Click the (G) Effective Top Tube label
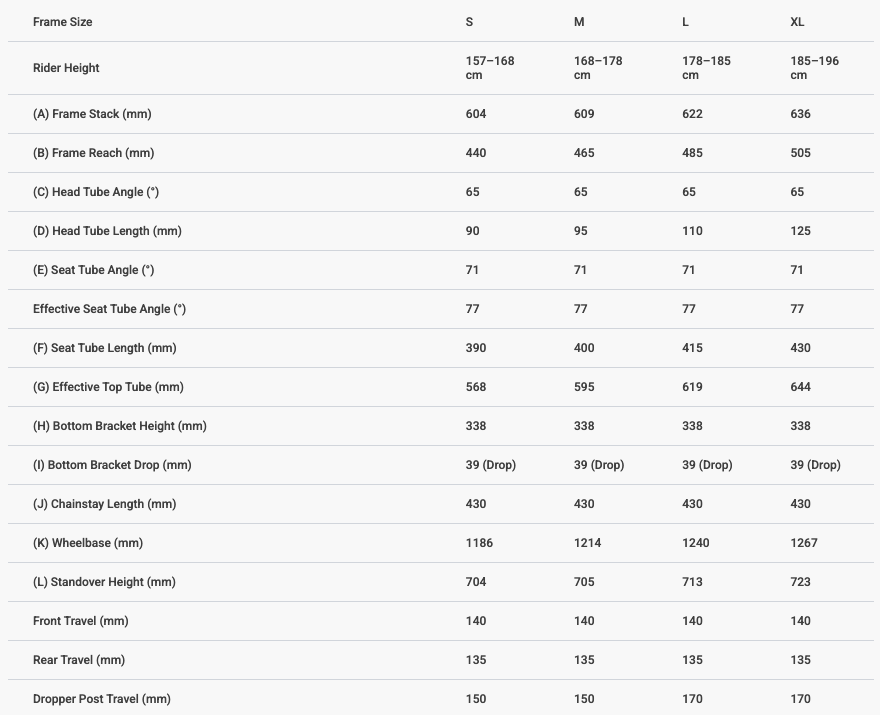The height and width of the screenshot is (715, 880). point(108,387)
